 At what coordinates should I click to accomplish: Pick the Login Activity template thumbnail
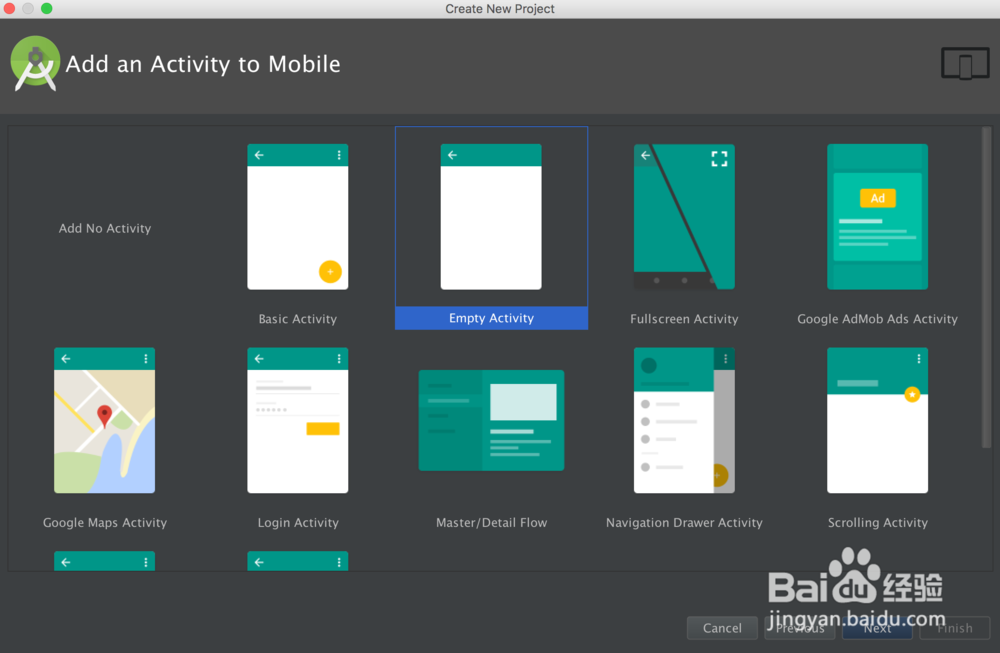(x=298, y=420)
